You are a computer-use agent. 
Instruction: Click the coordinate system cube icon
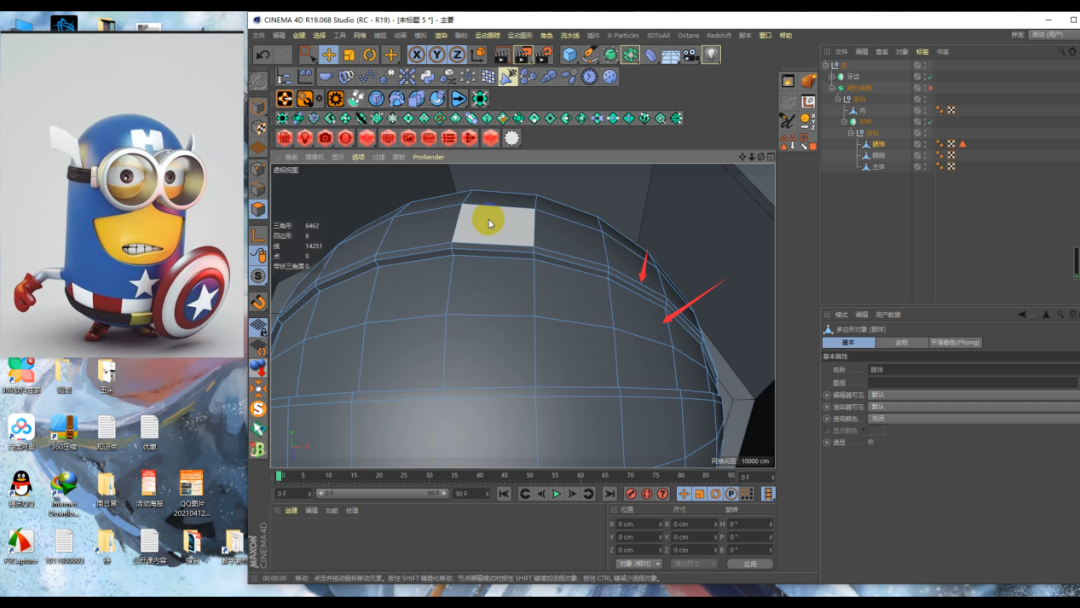pyautogui.click(x=477, y=54)
